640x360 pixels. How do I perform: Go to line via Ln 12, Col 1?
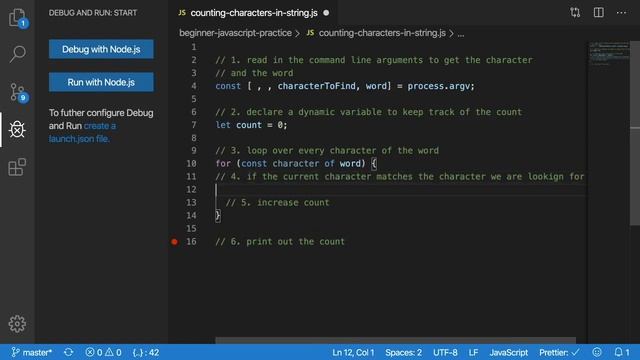point(353,352)
